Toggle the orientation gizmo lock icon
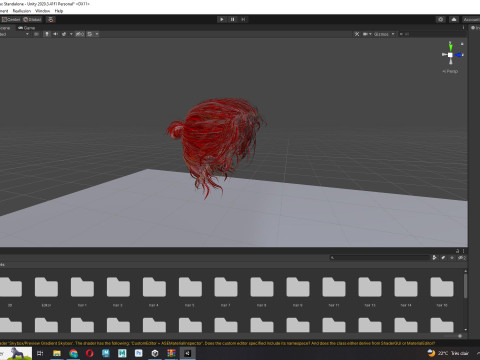 pyautogui.click(x=462, y=44)
